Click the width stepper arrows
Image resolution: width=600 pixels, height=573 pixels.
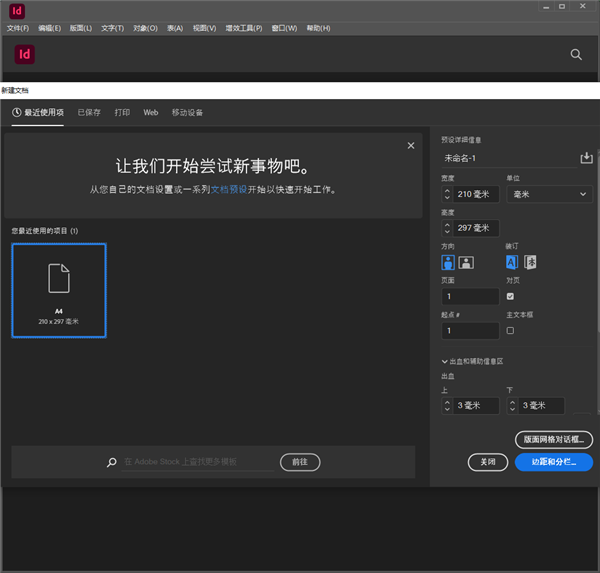click(446, 194)
